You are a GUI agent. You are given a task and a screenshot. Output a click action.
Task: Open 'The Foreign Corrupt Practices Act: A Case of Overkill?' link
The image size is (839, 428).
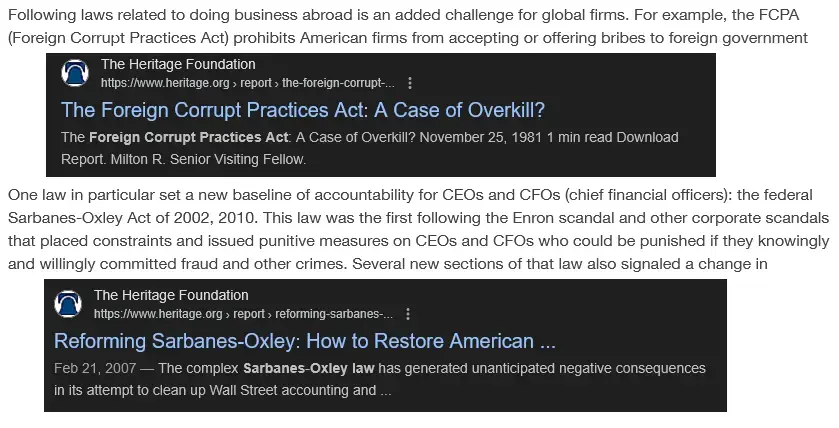303,110
